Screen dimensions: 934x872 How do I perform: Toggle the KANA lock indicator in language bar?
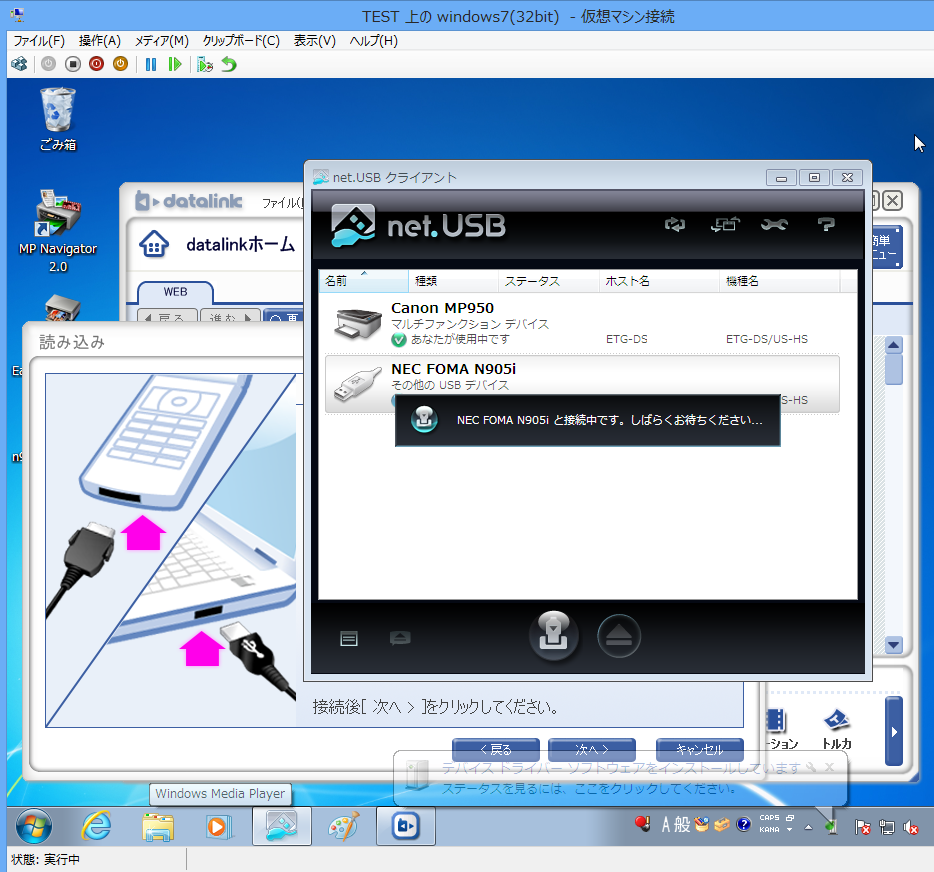[x=769, y=830]
